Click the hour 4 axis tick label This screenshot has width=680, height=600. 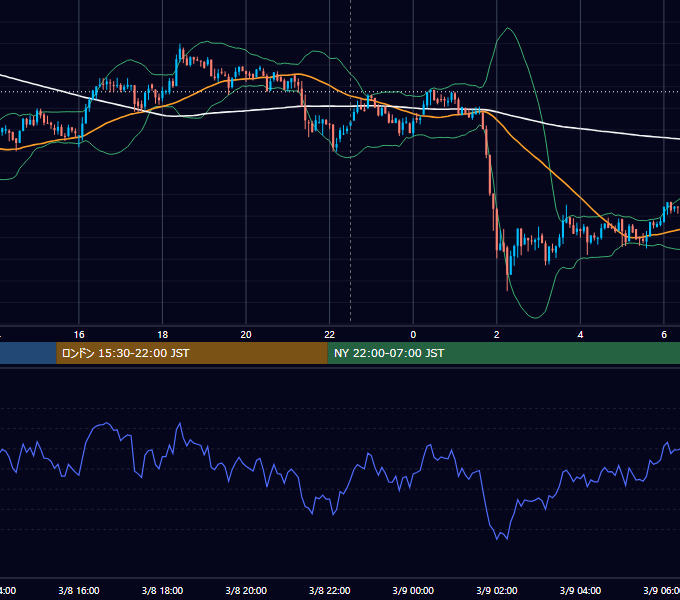click(x=580, y=335)
